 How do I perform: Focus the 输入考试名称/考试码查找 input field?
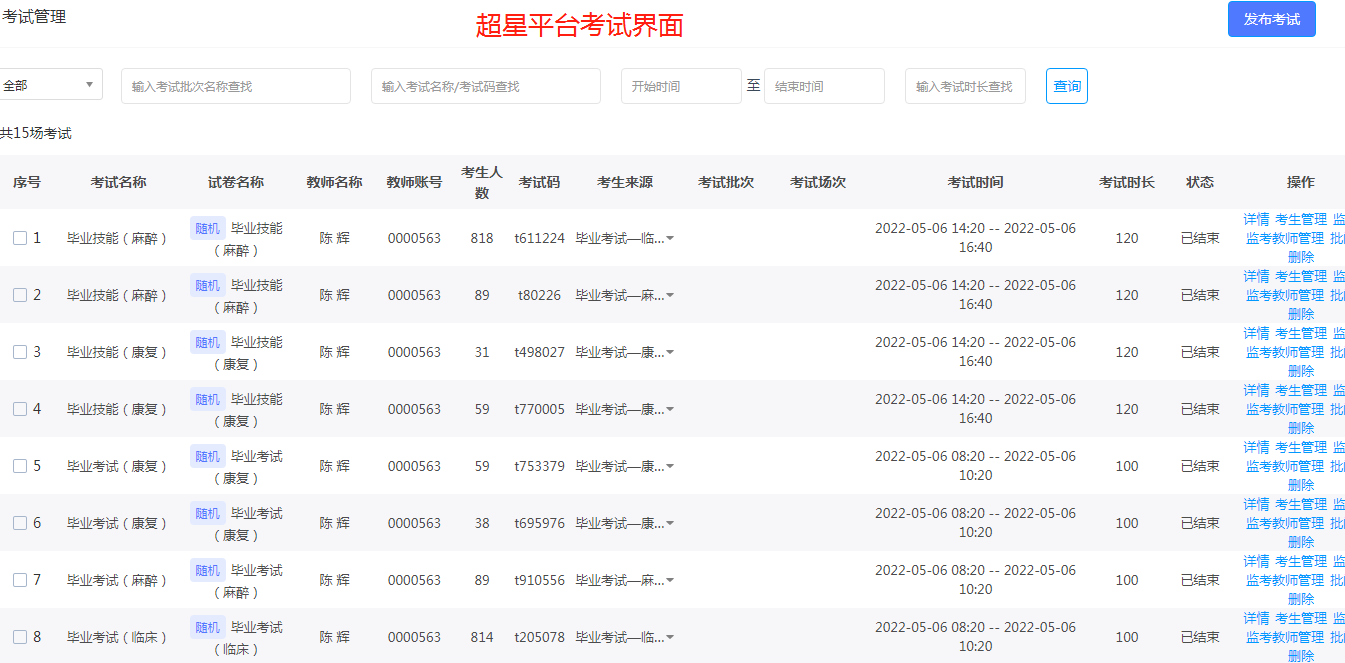[486, 86]
